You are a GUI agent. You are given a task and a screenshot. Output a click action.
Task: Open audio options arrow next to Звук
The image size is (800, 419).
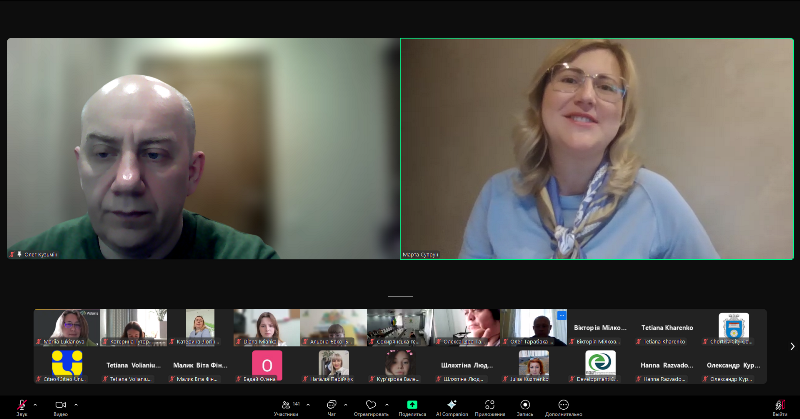tap(35, 405)
